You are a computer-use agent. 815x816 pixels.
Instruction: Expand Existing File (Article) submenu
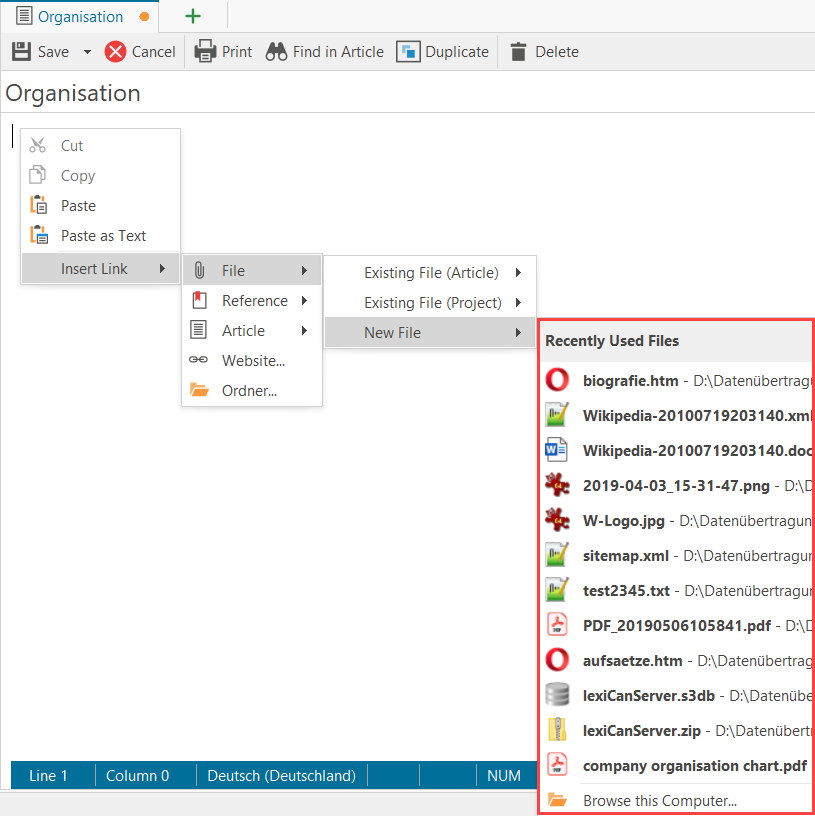[430, 273]
